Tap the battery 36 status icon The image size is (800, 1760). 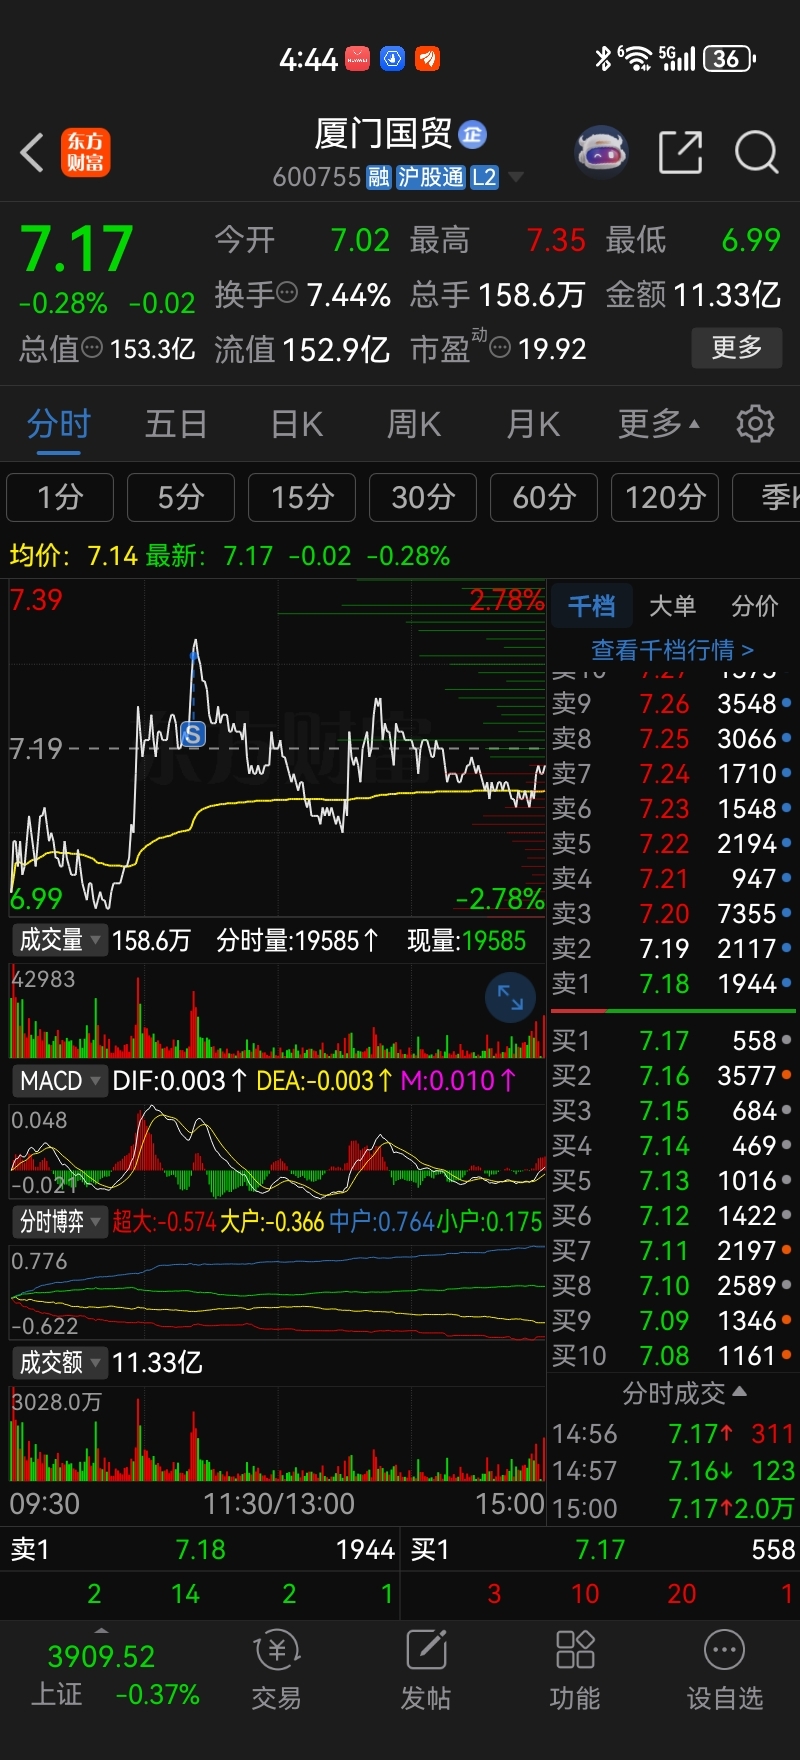pyautogui.click(x=729, y=58)
